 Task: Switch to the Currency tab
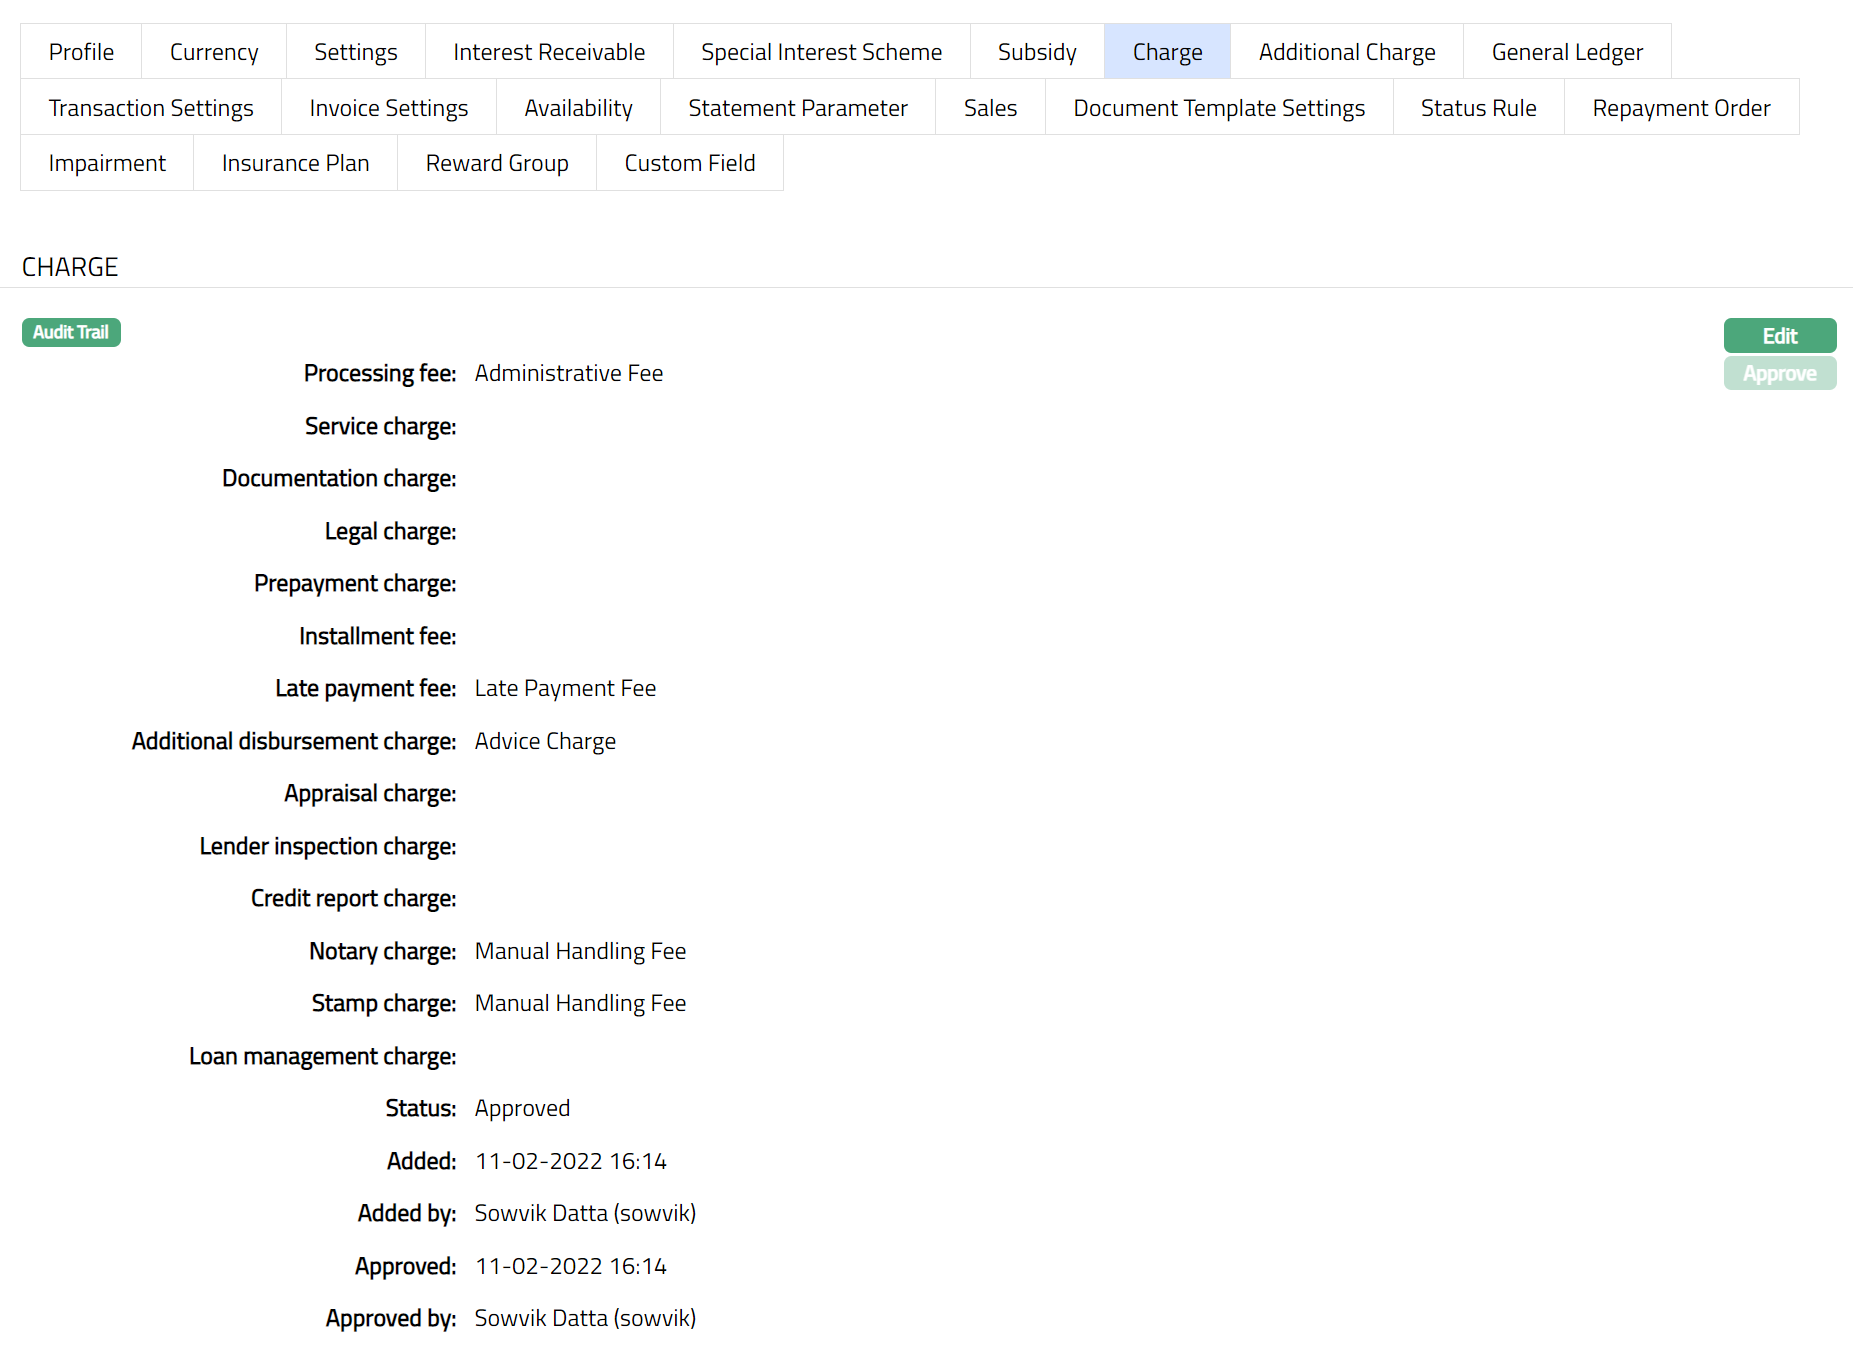(214, 52)
